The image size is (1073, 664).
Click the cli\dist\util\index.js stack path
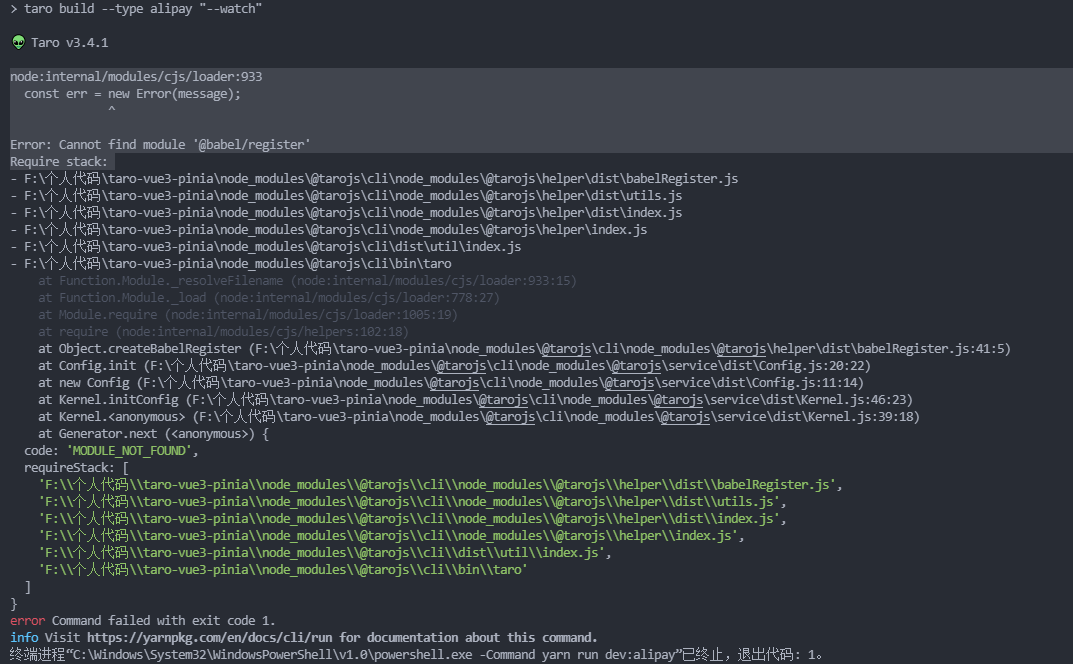point(266,246)
